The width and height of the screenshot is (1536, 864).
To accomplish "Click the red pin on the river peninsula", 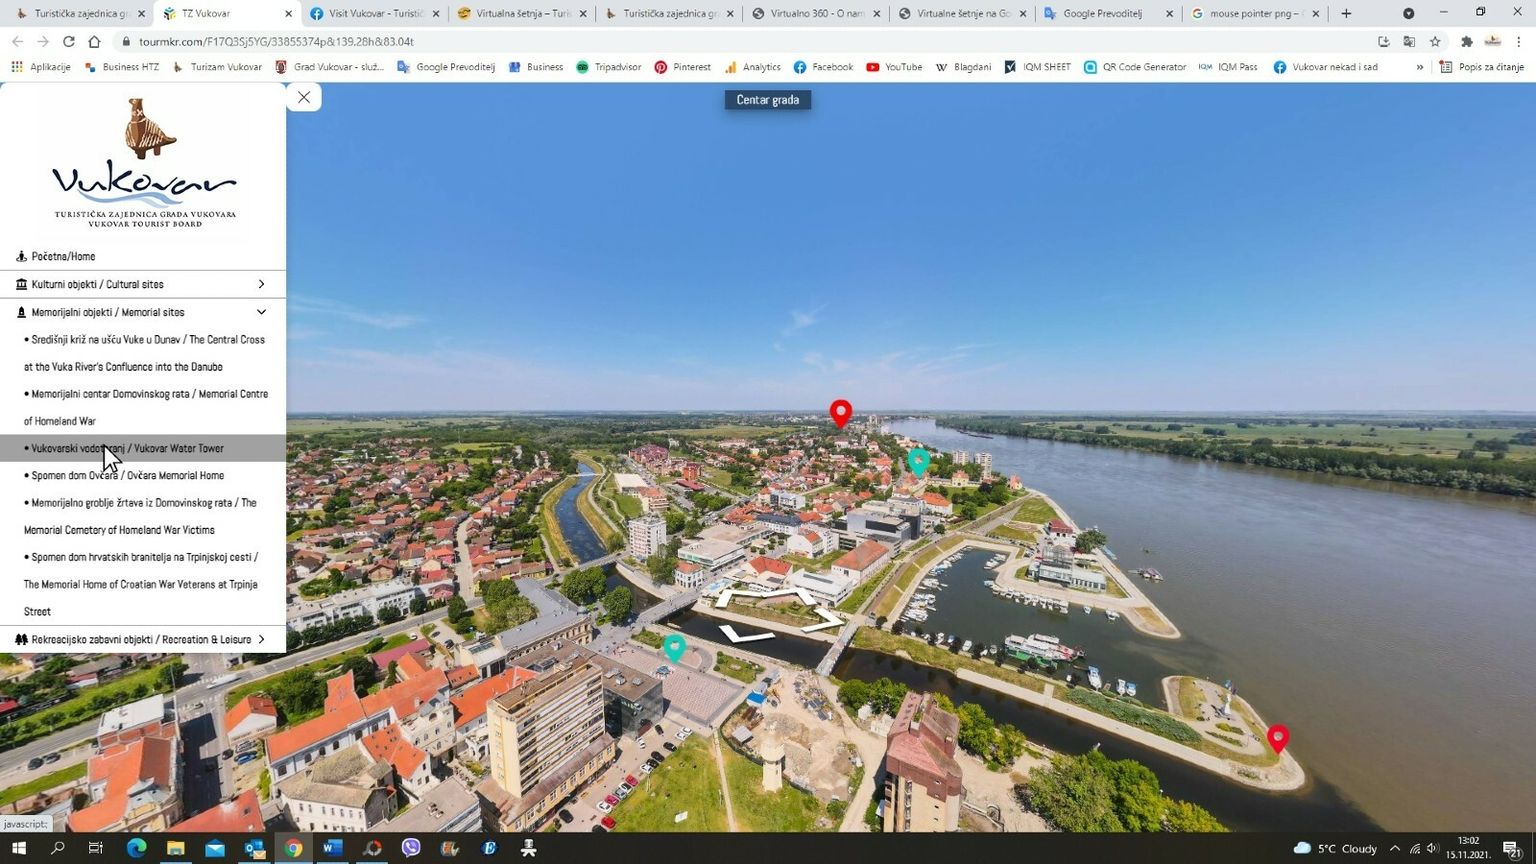I will (1277, 738).
